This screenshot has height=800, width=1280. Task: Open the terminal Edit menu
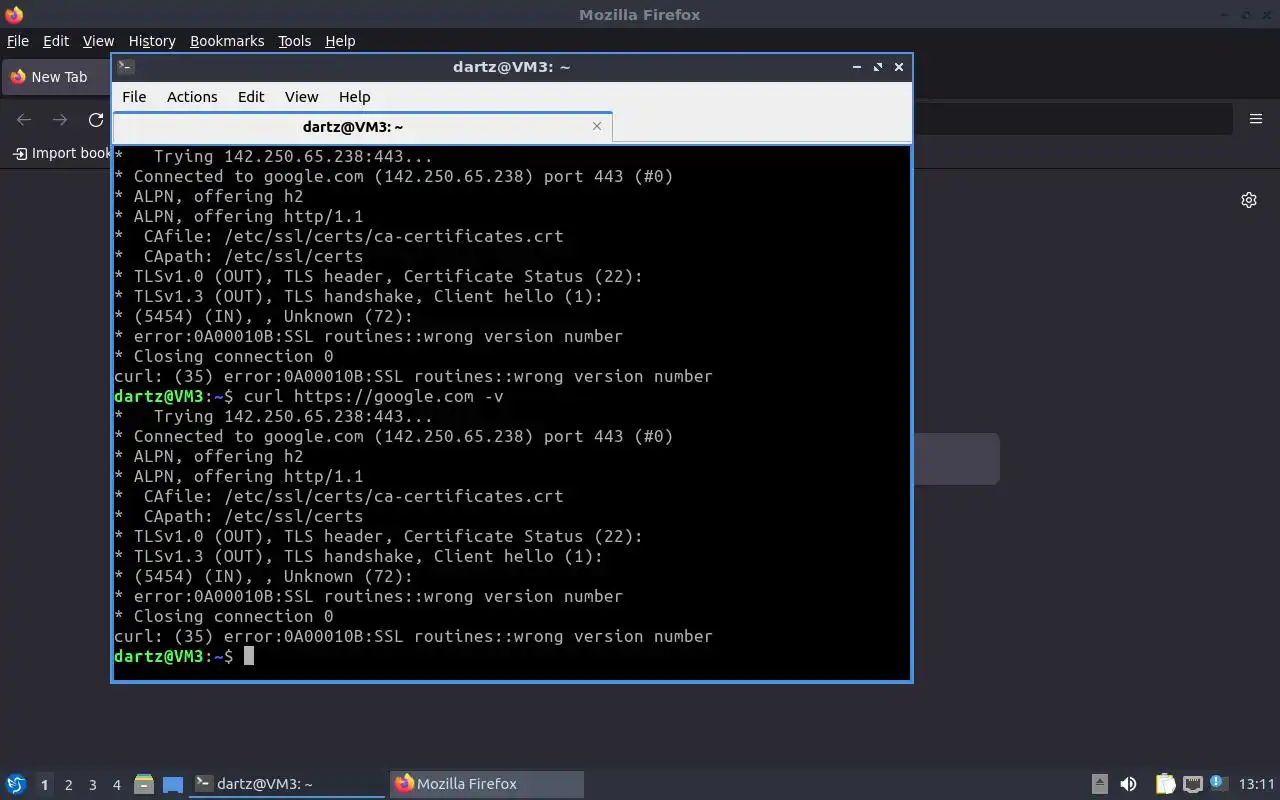point(251,97)
